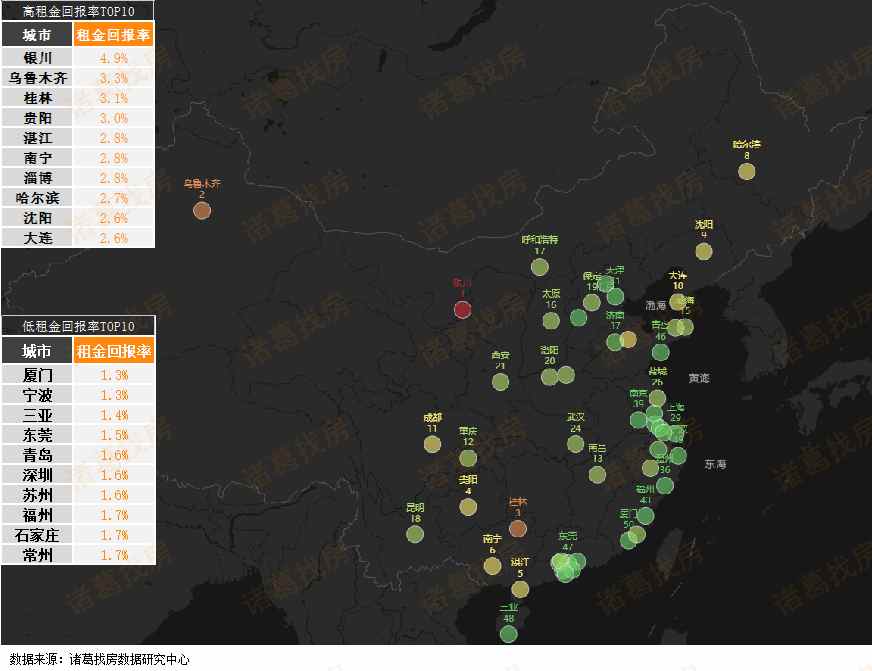
Task: Click the 湛江 map dot ranked 5
Action: (520, 589)
